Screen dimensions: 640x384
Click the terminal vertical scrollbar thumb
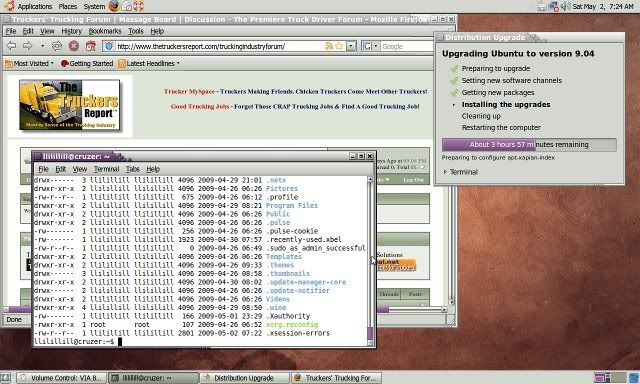click(370, 333)
